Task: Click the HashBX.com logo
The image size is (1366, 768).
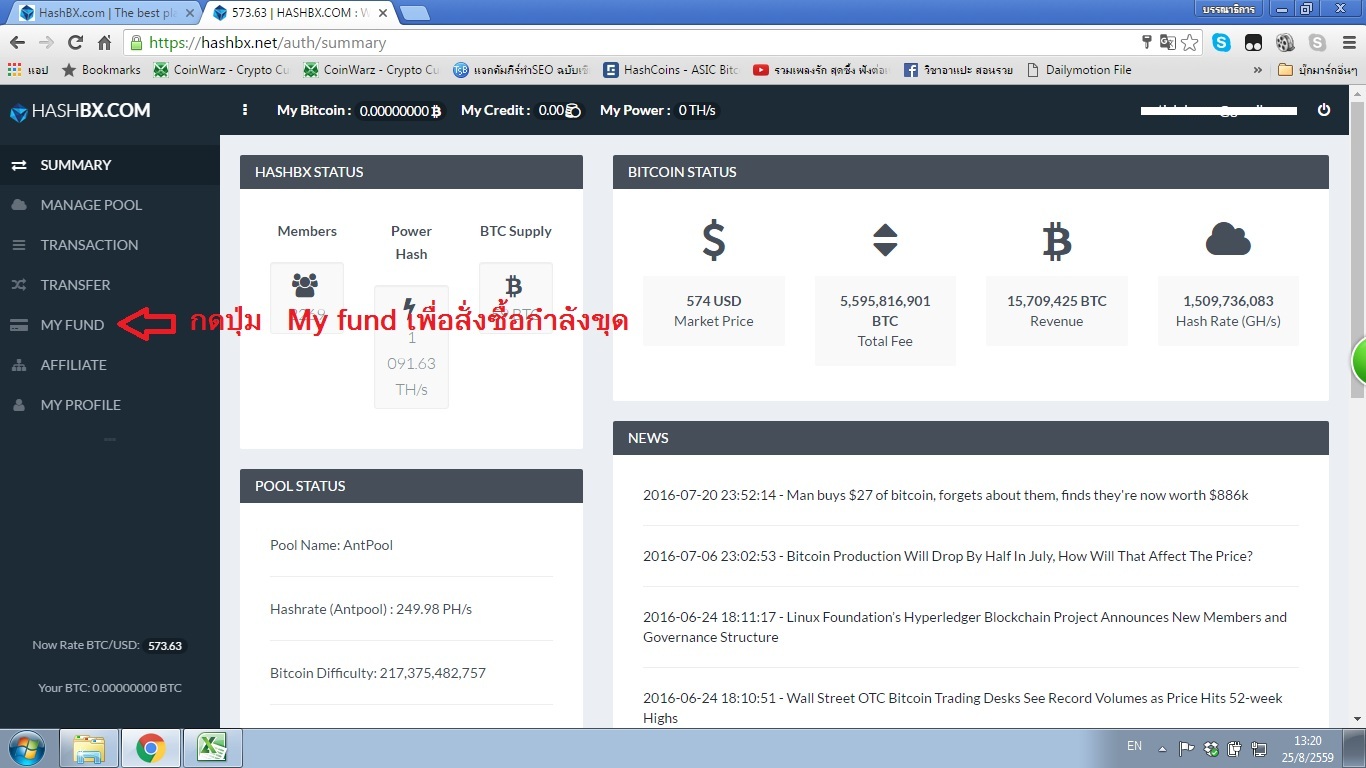Action: [80, 111]
